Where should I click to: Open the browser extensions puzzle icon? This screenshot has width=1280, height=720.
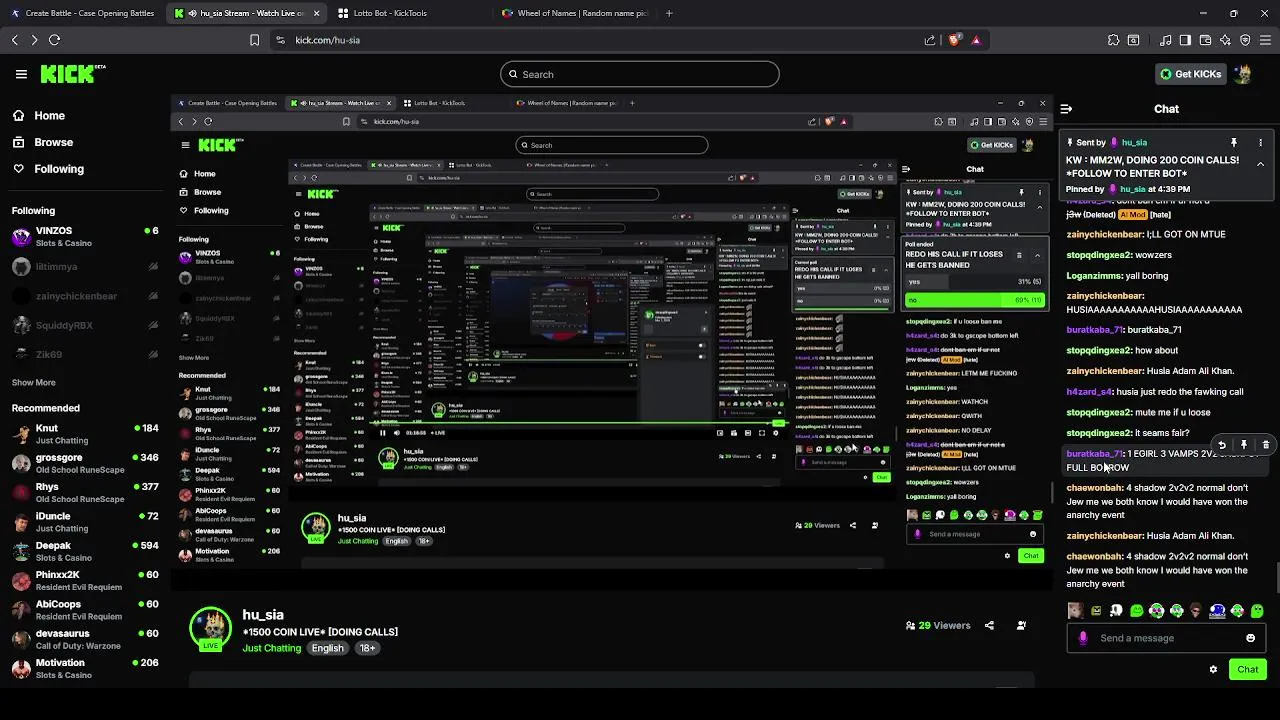[1113, 40]
